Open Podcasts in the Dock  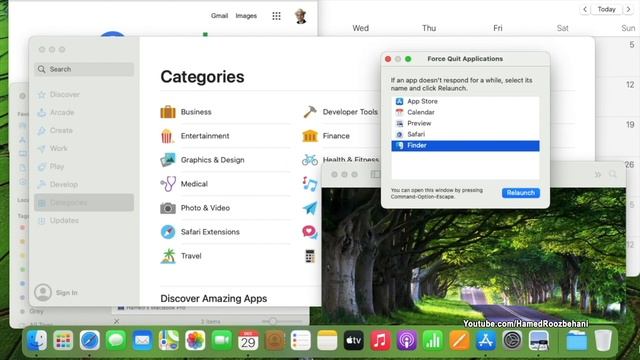tap(407, 340)
